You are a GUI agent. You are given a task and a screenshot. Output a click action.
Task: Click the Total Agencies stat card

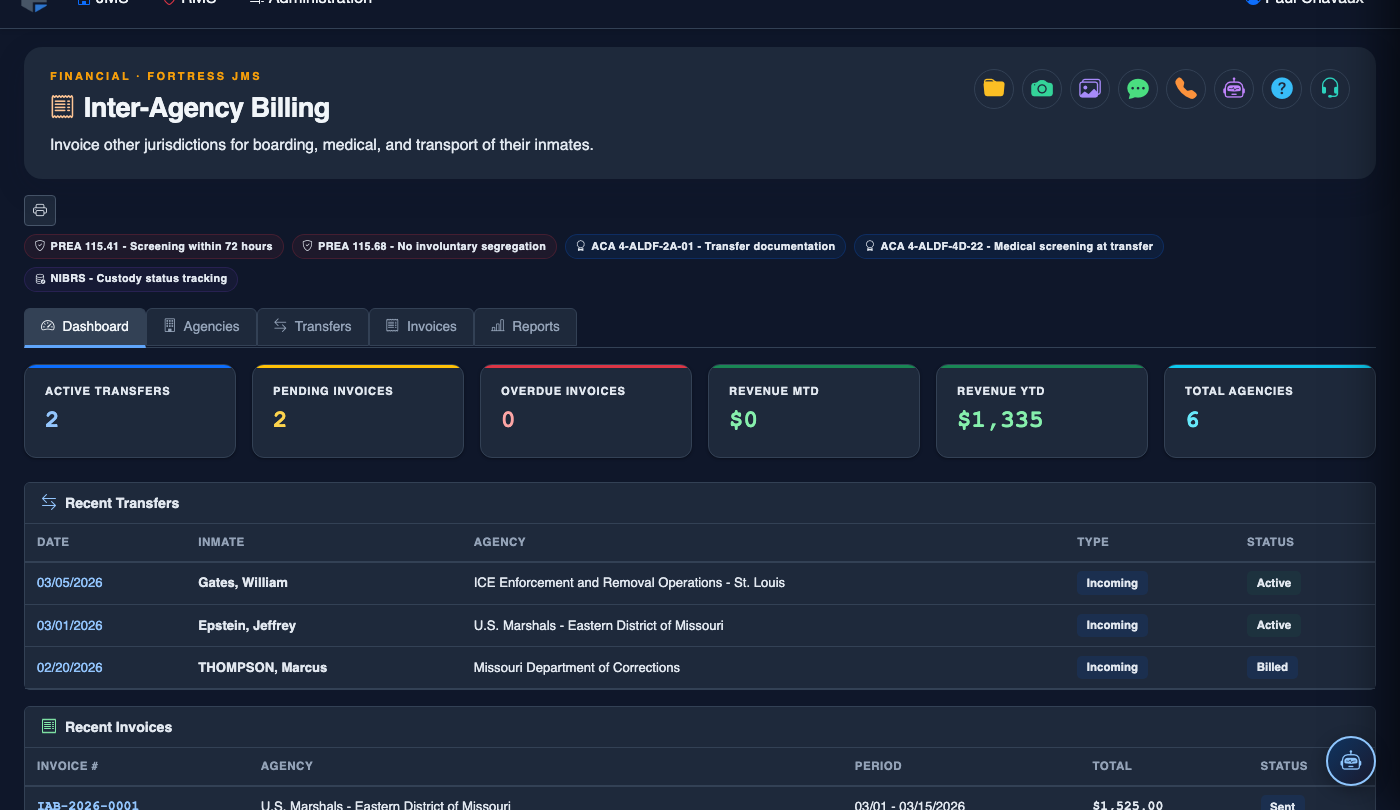pos(1270,411)
